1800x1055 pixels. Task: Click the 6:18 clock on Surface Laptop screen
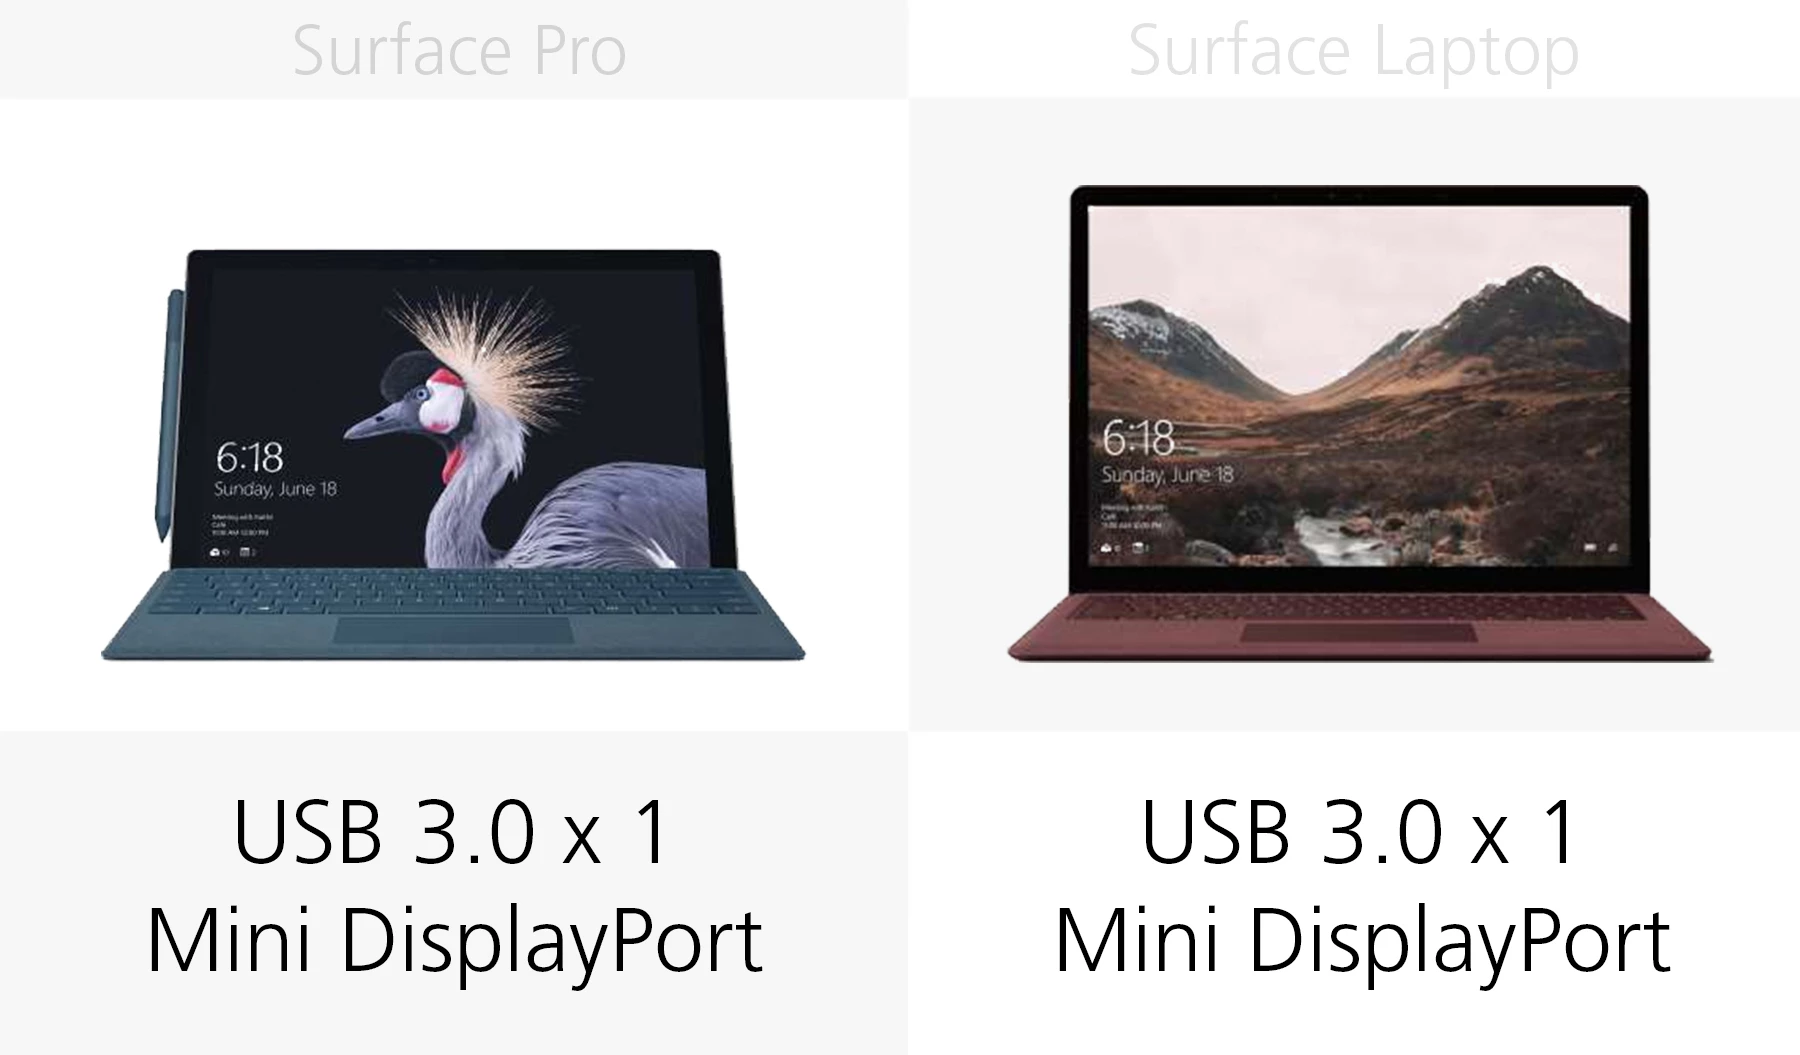click(1139, 438)
